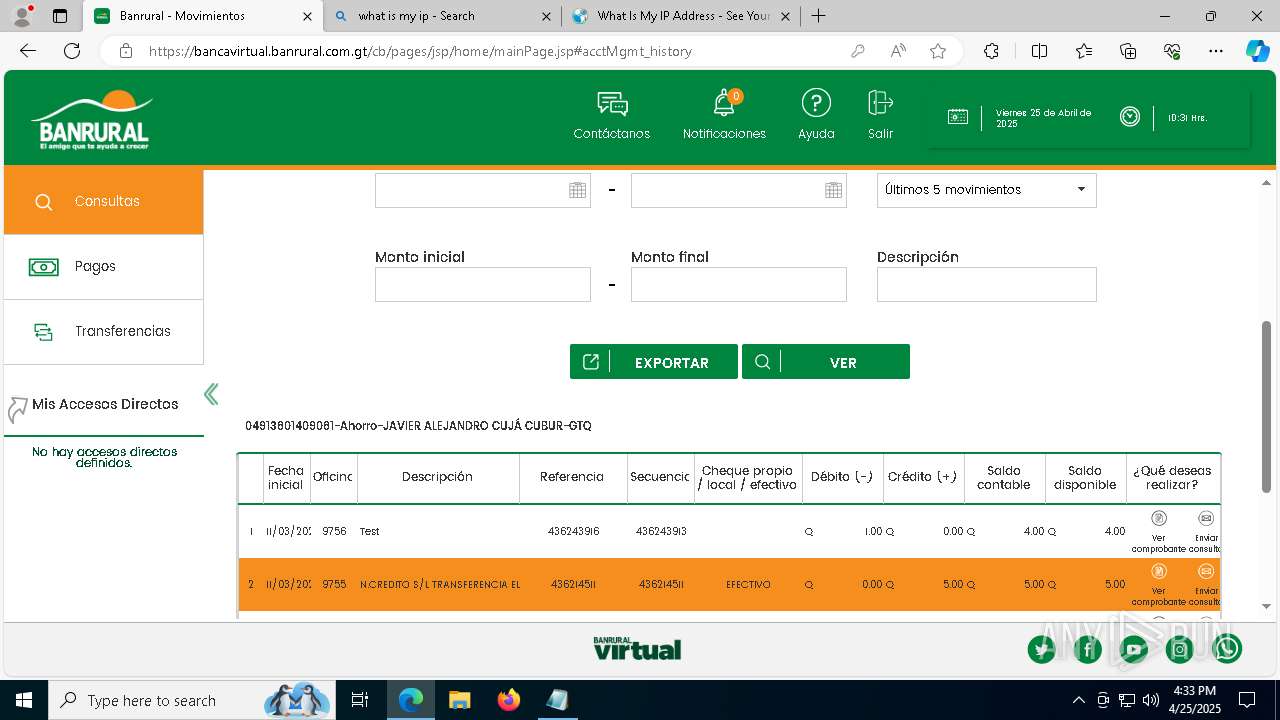Click the EFECTIVO cell in row 2

point(748,585)
